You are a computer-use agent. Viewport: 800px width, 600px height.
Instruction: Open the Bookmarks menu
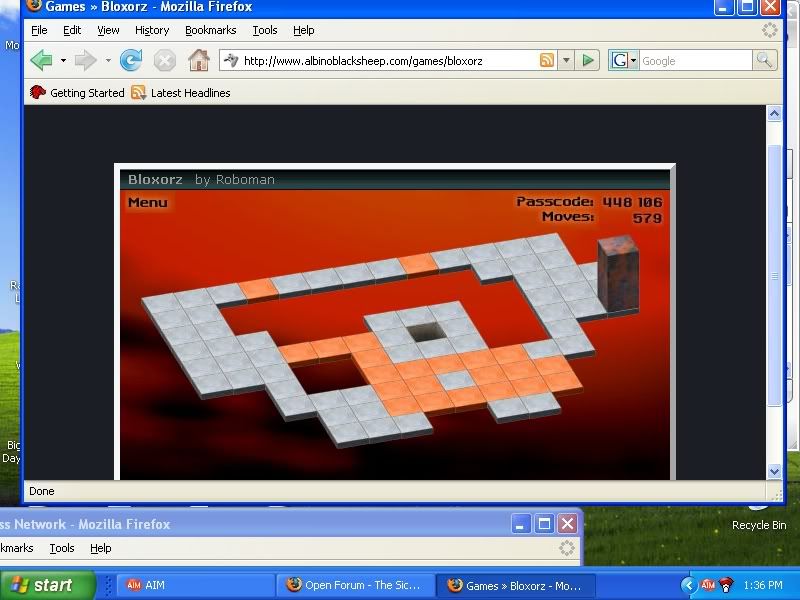[210, 30]
